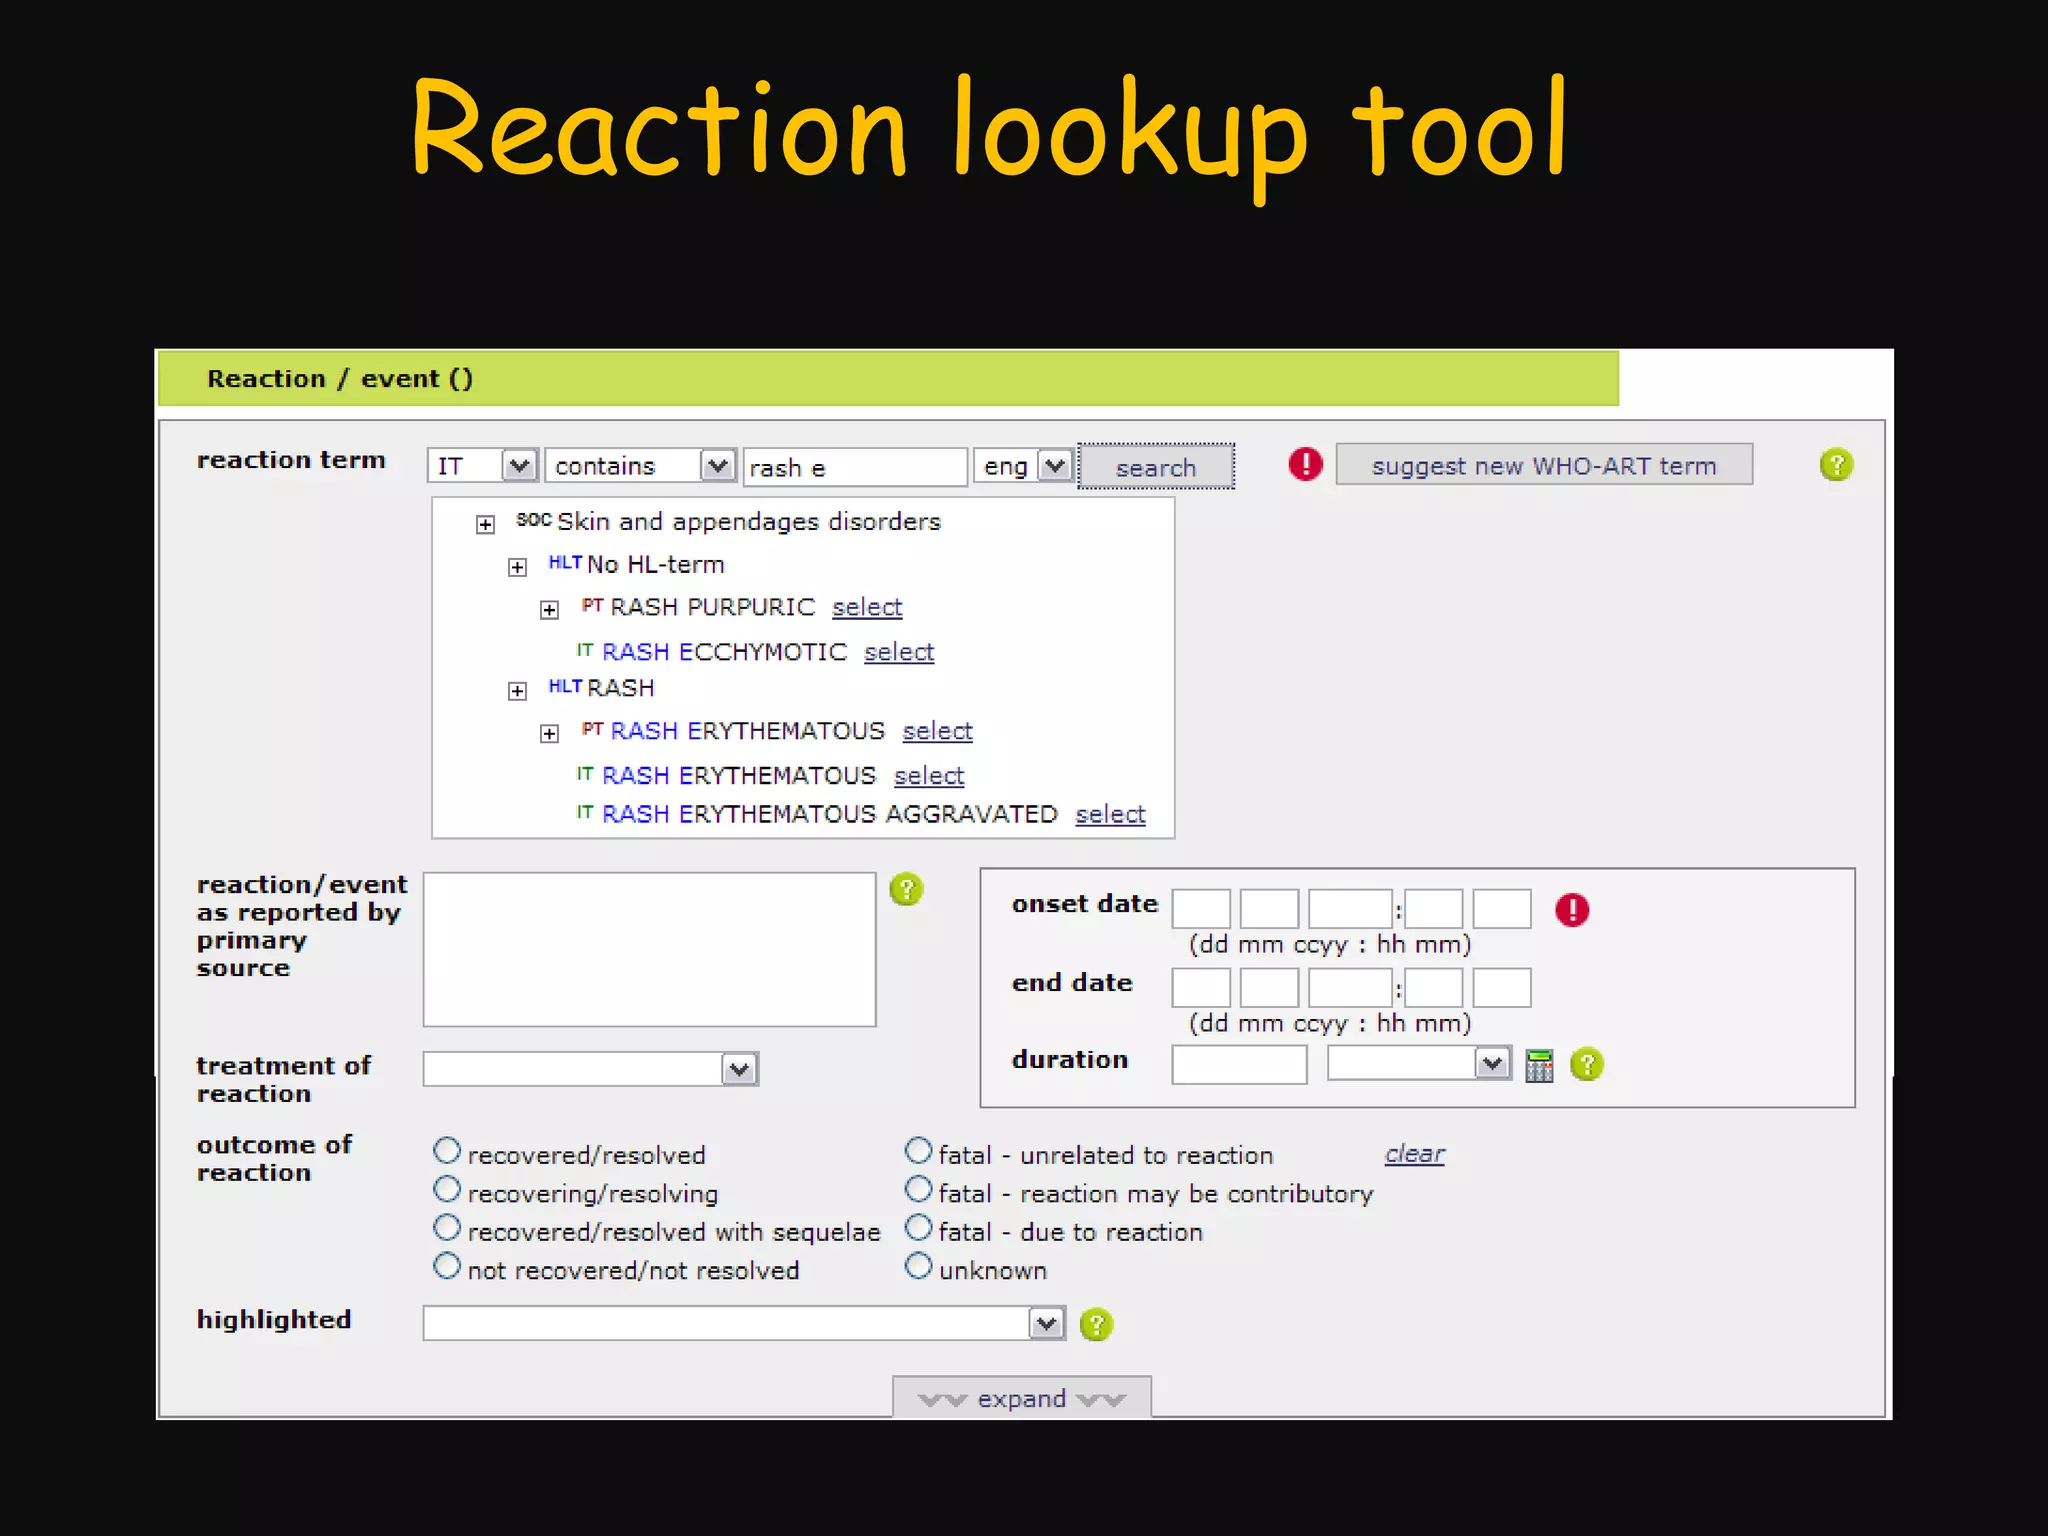
Task: Select recovered/resolved outcome radio button
Action: [x=447, y=1151]
